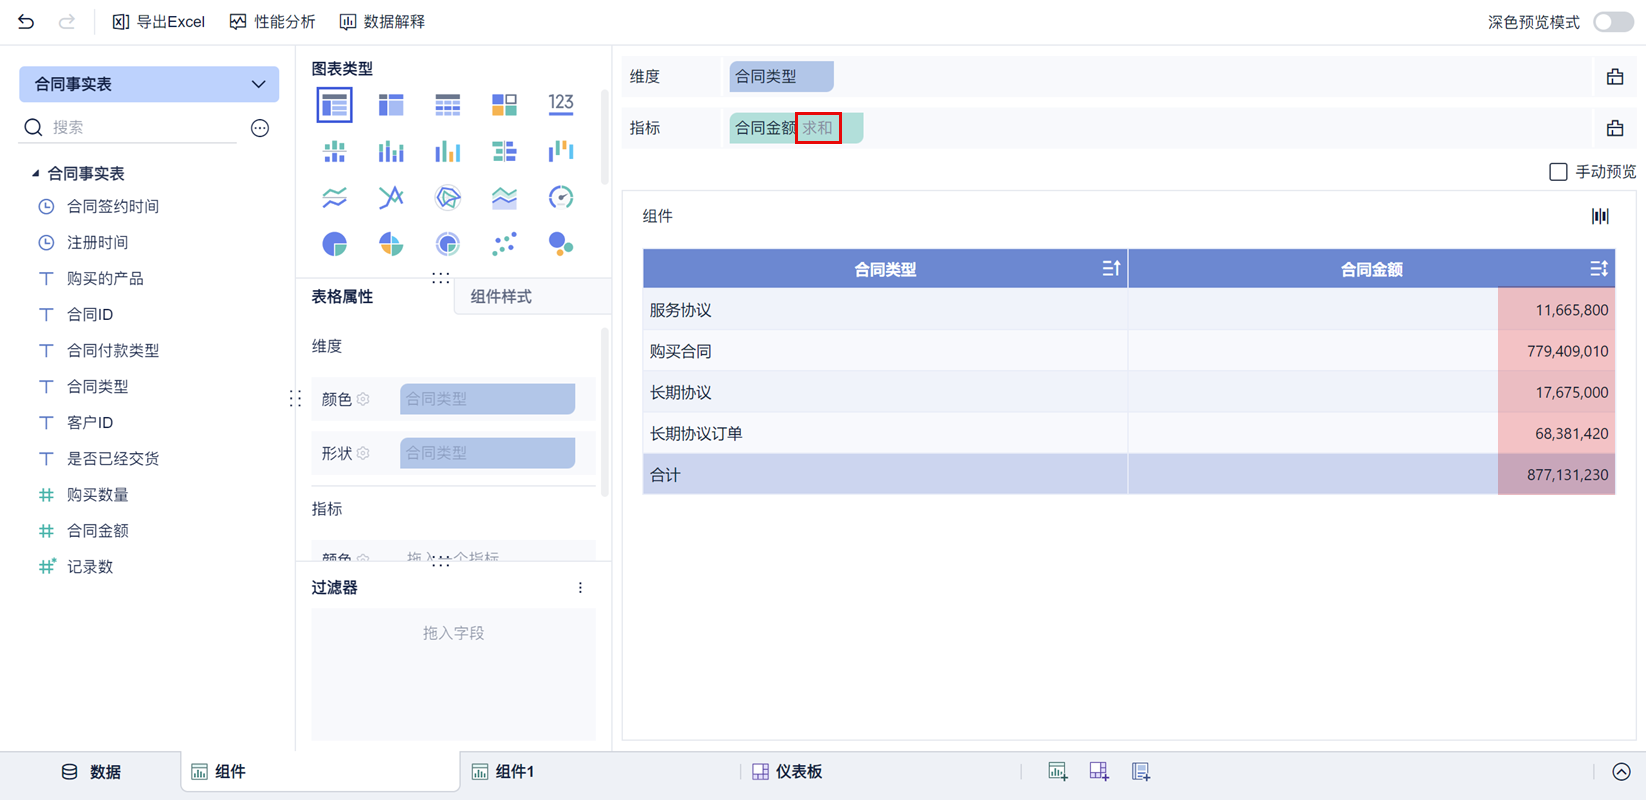
Task: Collapse the 合同事实表 tree node
Action: (x=35, y=173)
